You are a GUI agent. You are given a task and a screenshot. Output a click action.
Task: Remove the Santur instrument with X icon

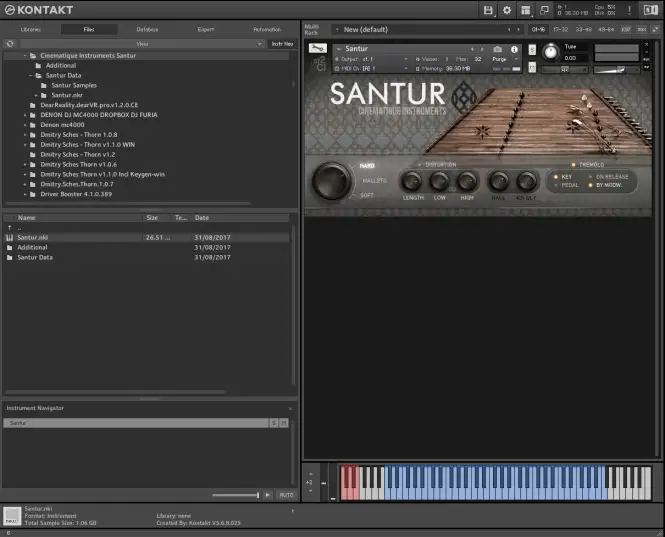tap(646, 45)
